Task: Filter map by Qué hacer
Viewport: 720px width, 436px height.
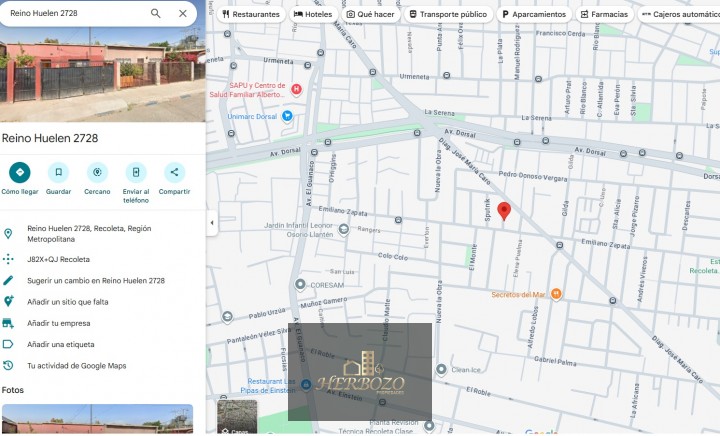Action: [x=370, y=15]
